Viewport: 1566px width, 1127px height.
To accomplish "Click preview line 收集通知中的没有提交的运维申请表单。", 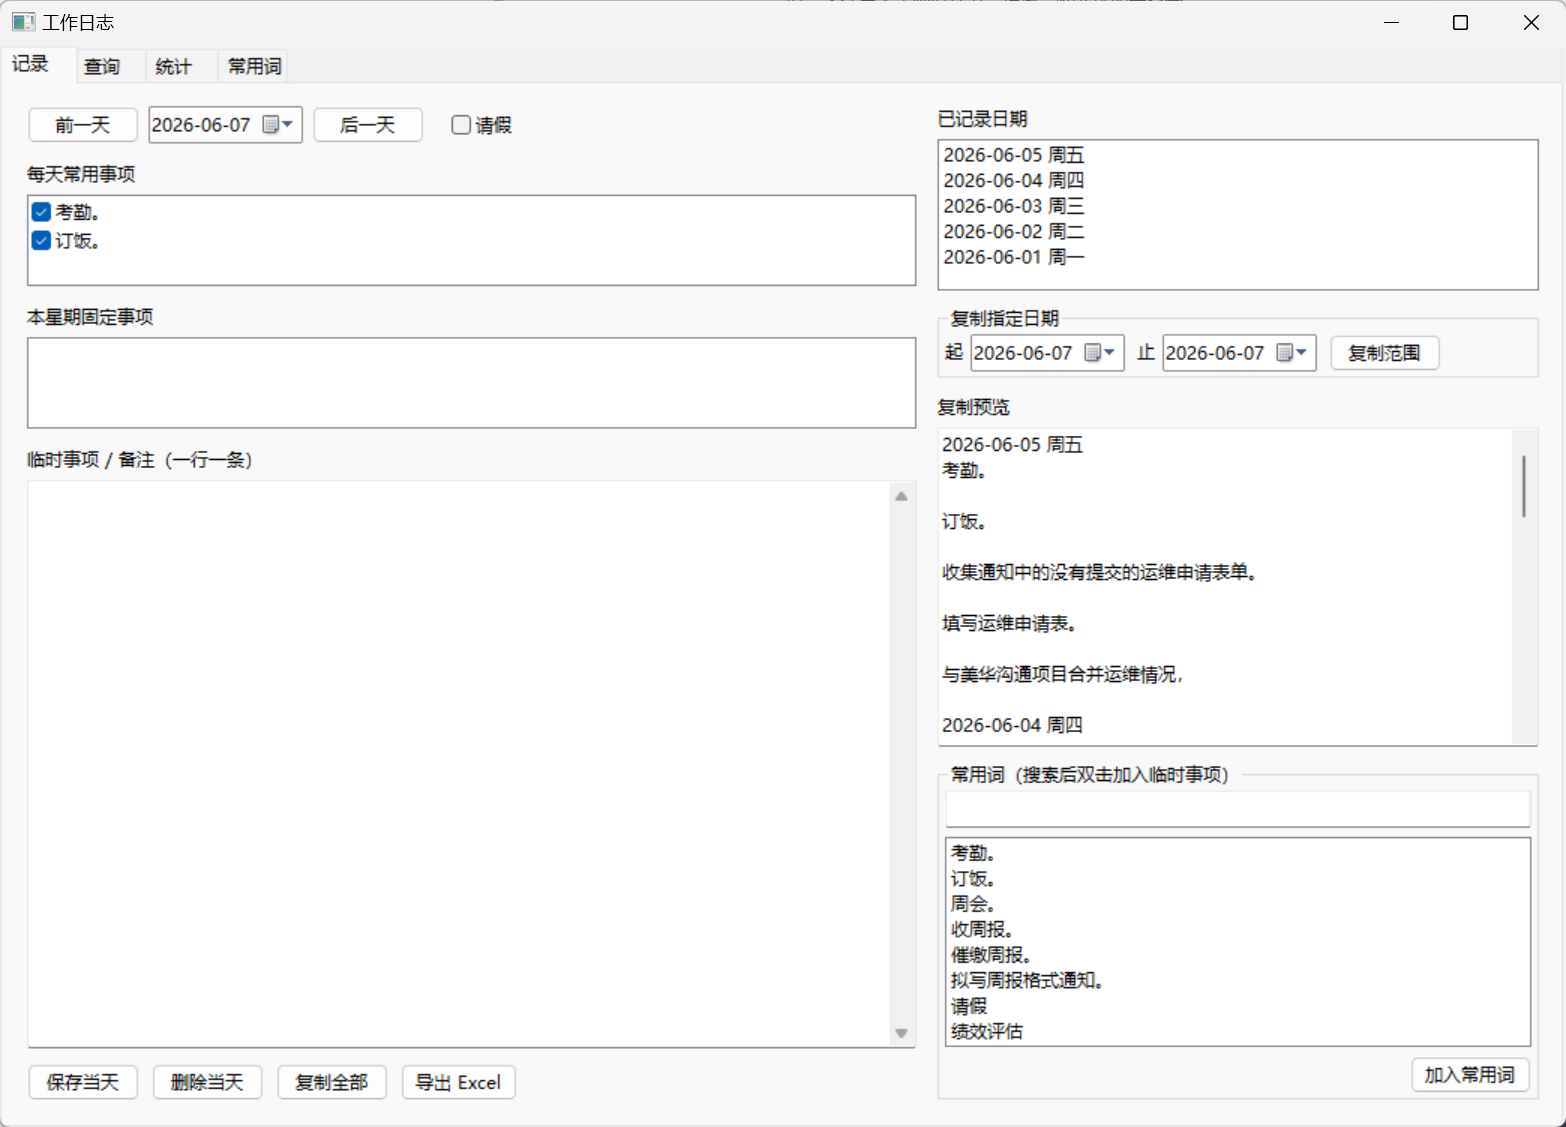I will click(x=1100, y=573).
